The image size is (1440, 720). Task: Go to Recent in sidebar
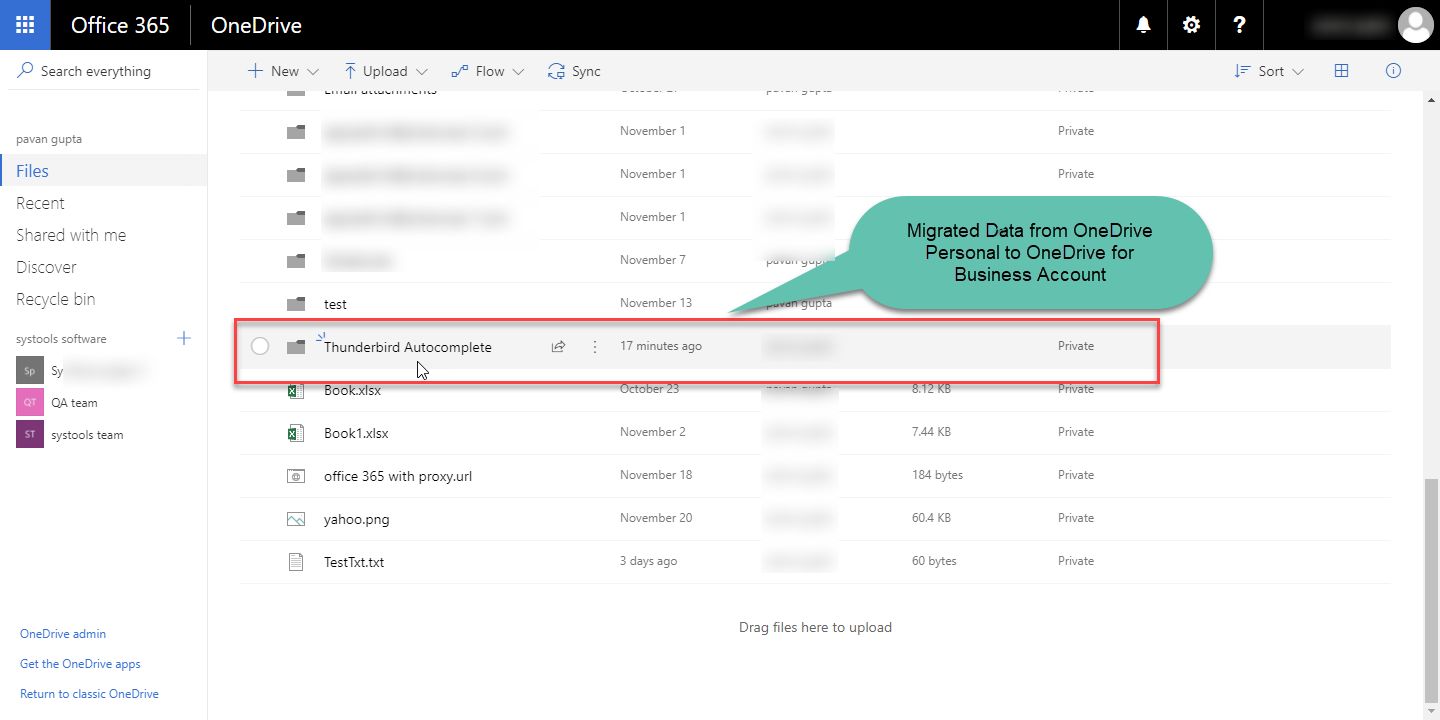click(40, 203)
